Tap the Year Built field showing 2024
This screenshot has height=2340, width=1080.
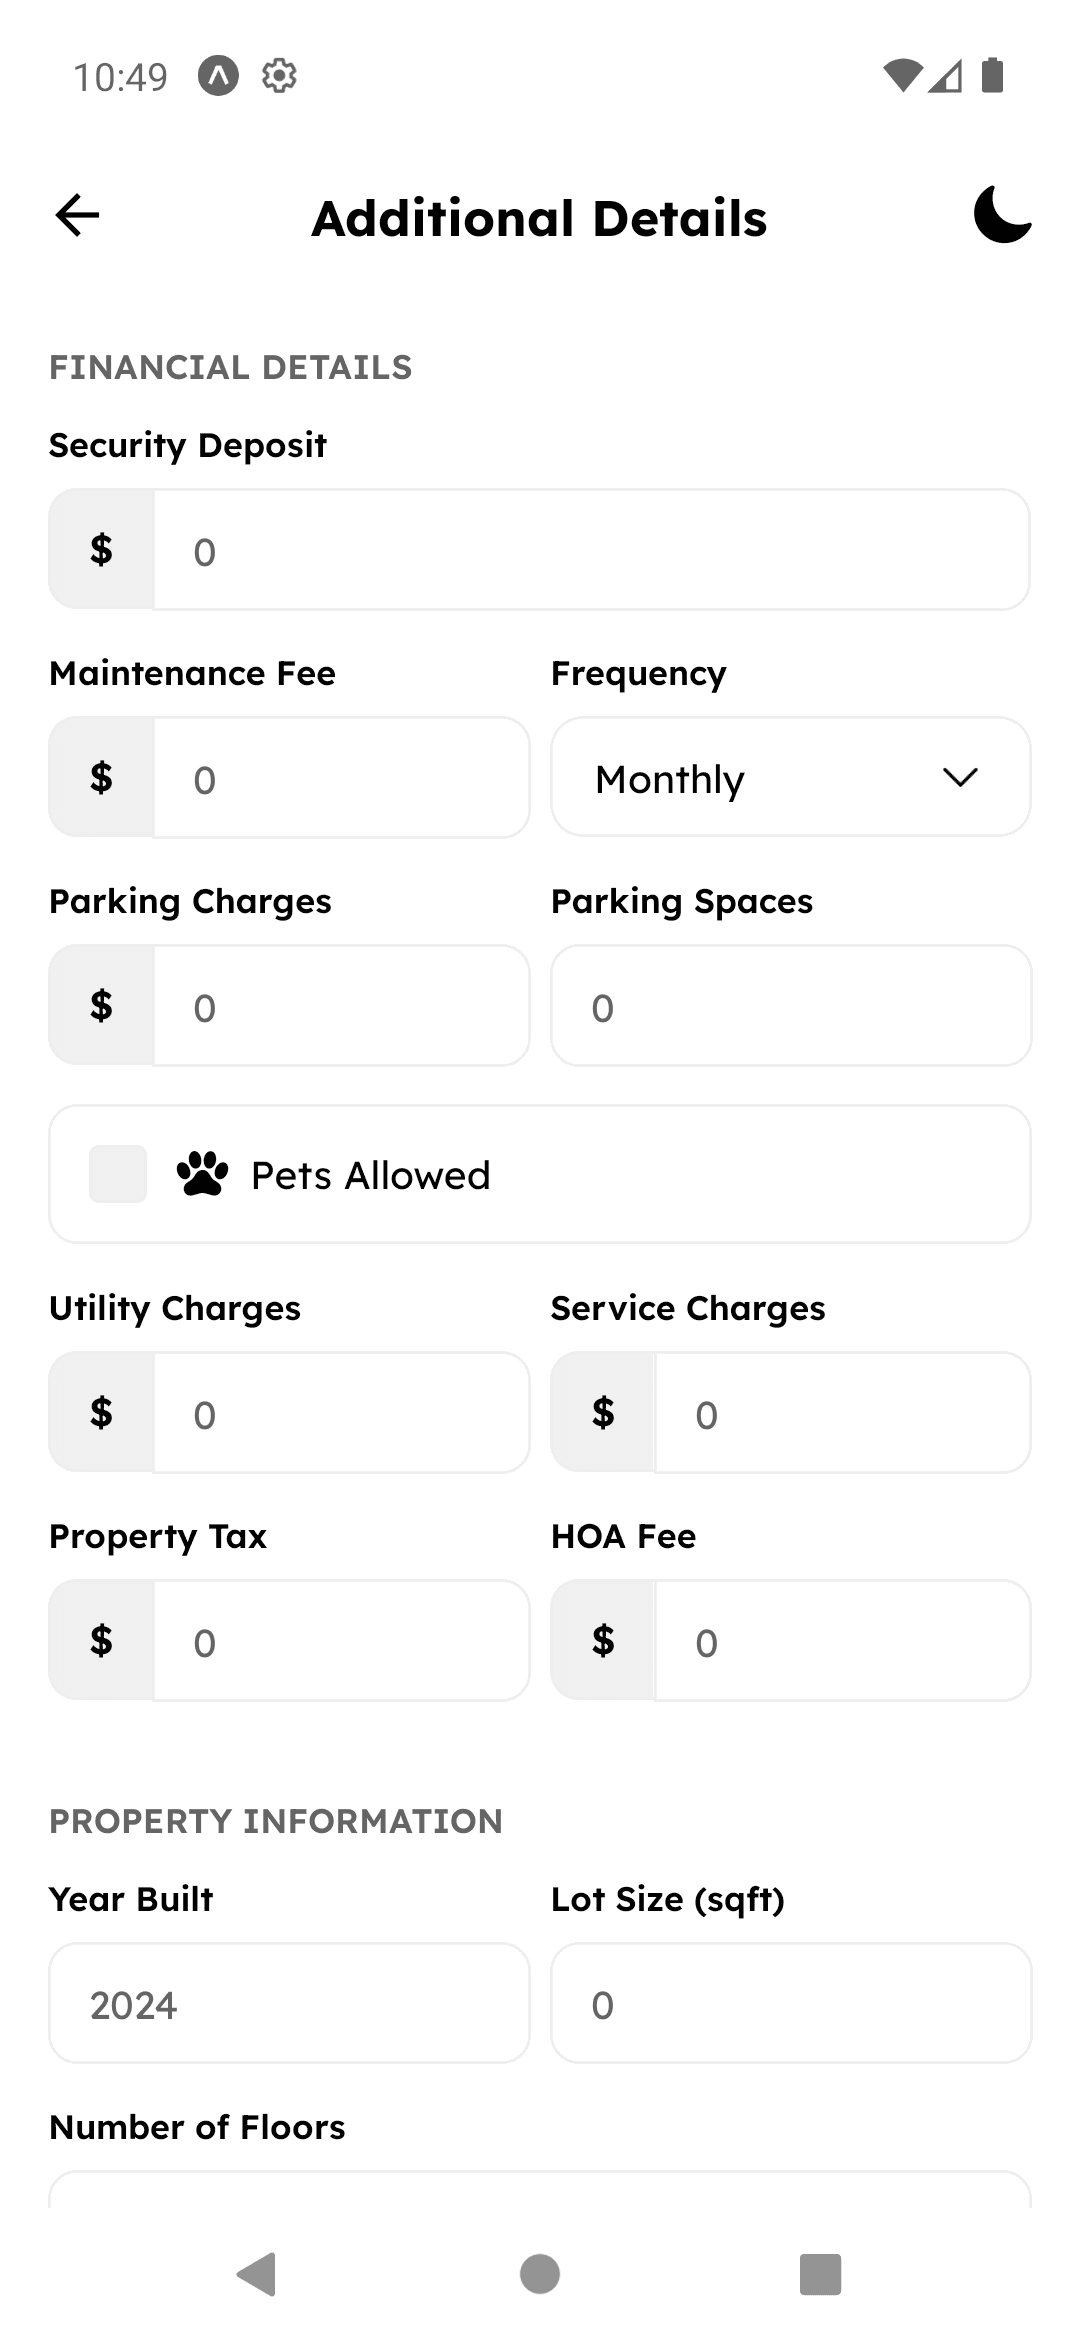pyautogui.click(x=289, y=2004)
